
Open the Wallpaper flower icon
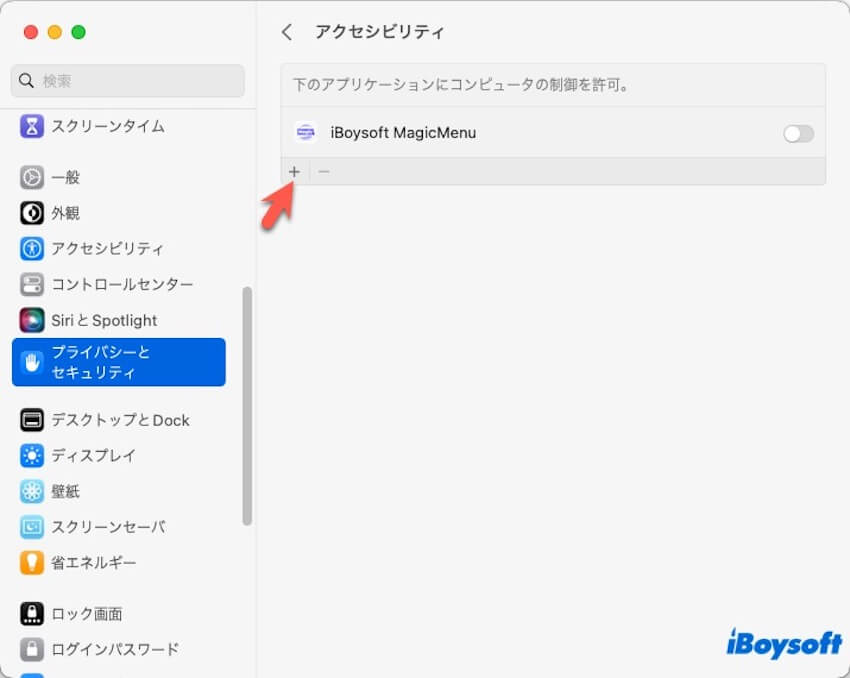click(x=32, y=491)
